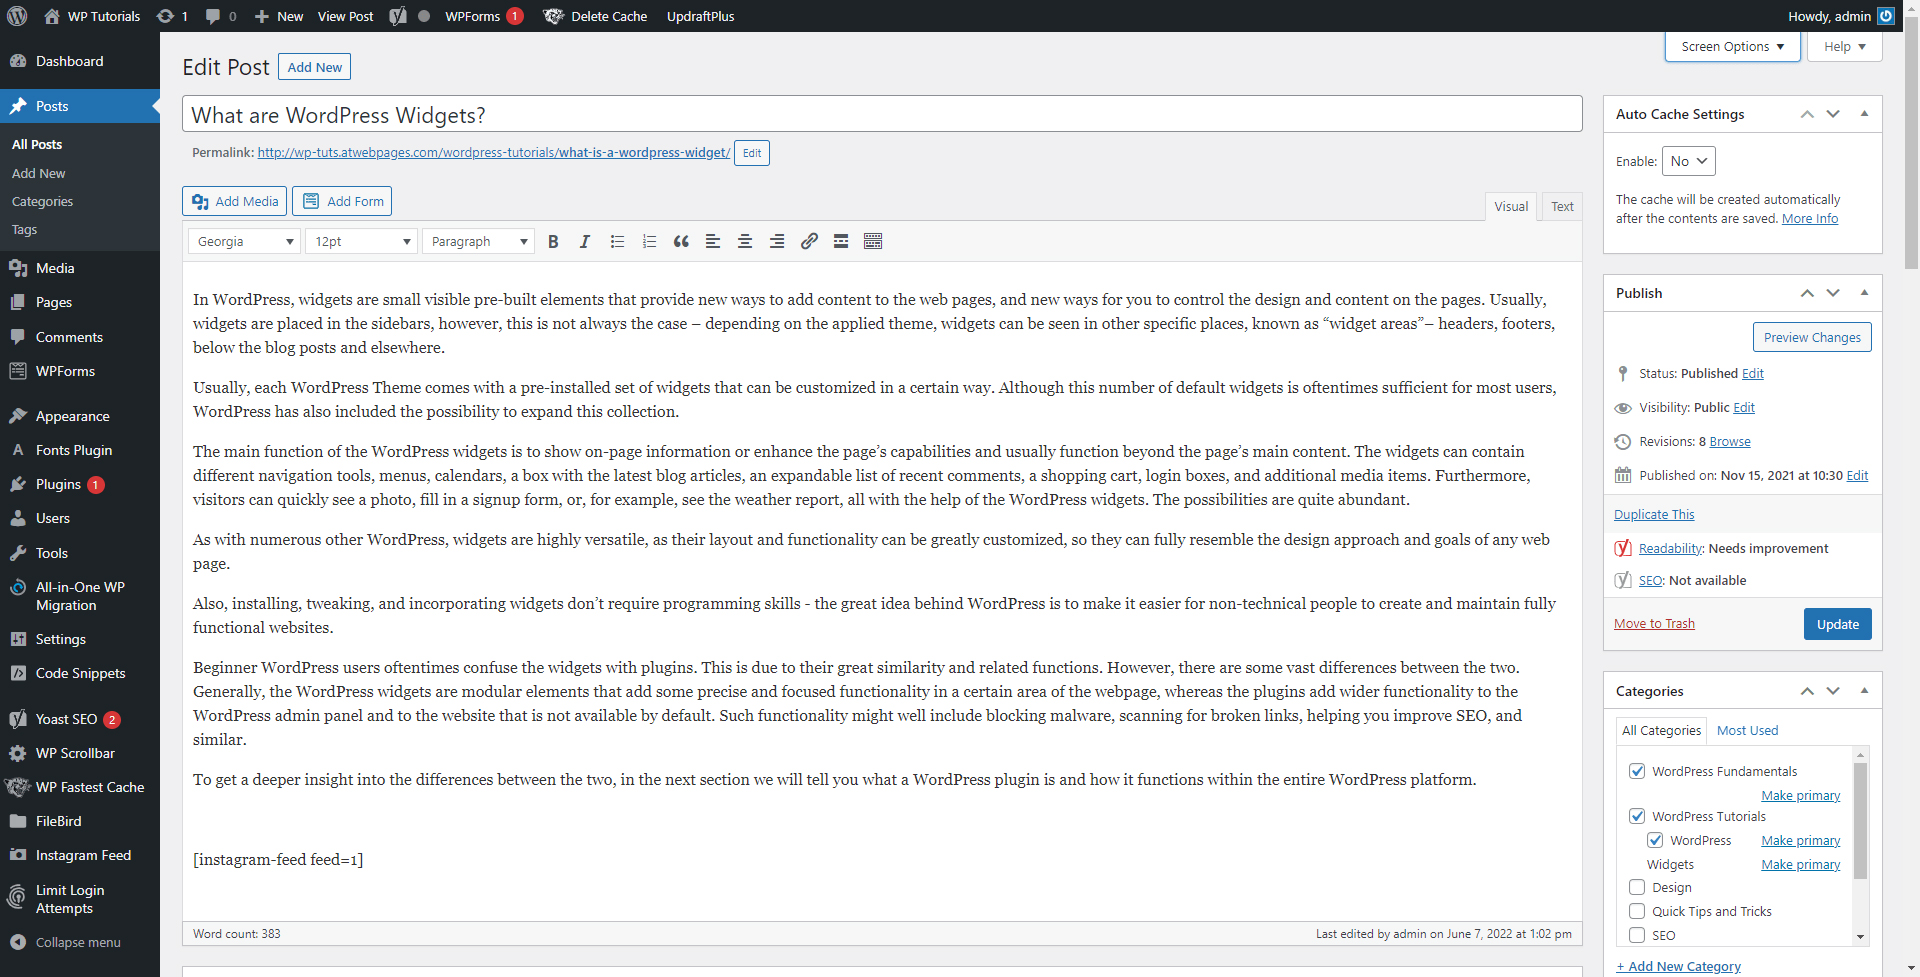Uncheck WordPress Tutorials category
This screenshot has width=1920, height=977.
(x=1637, y=816)
